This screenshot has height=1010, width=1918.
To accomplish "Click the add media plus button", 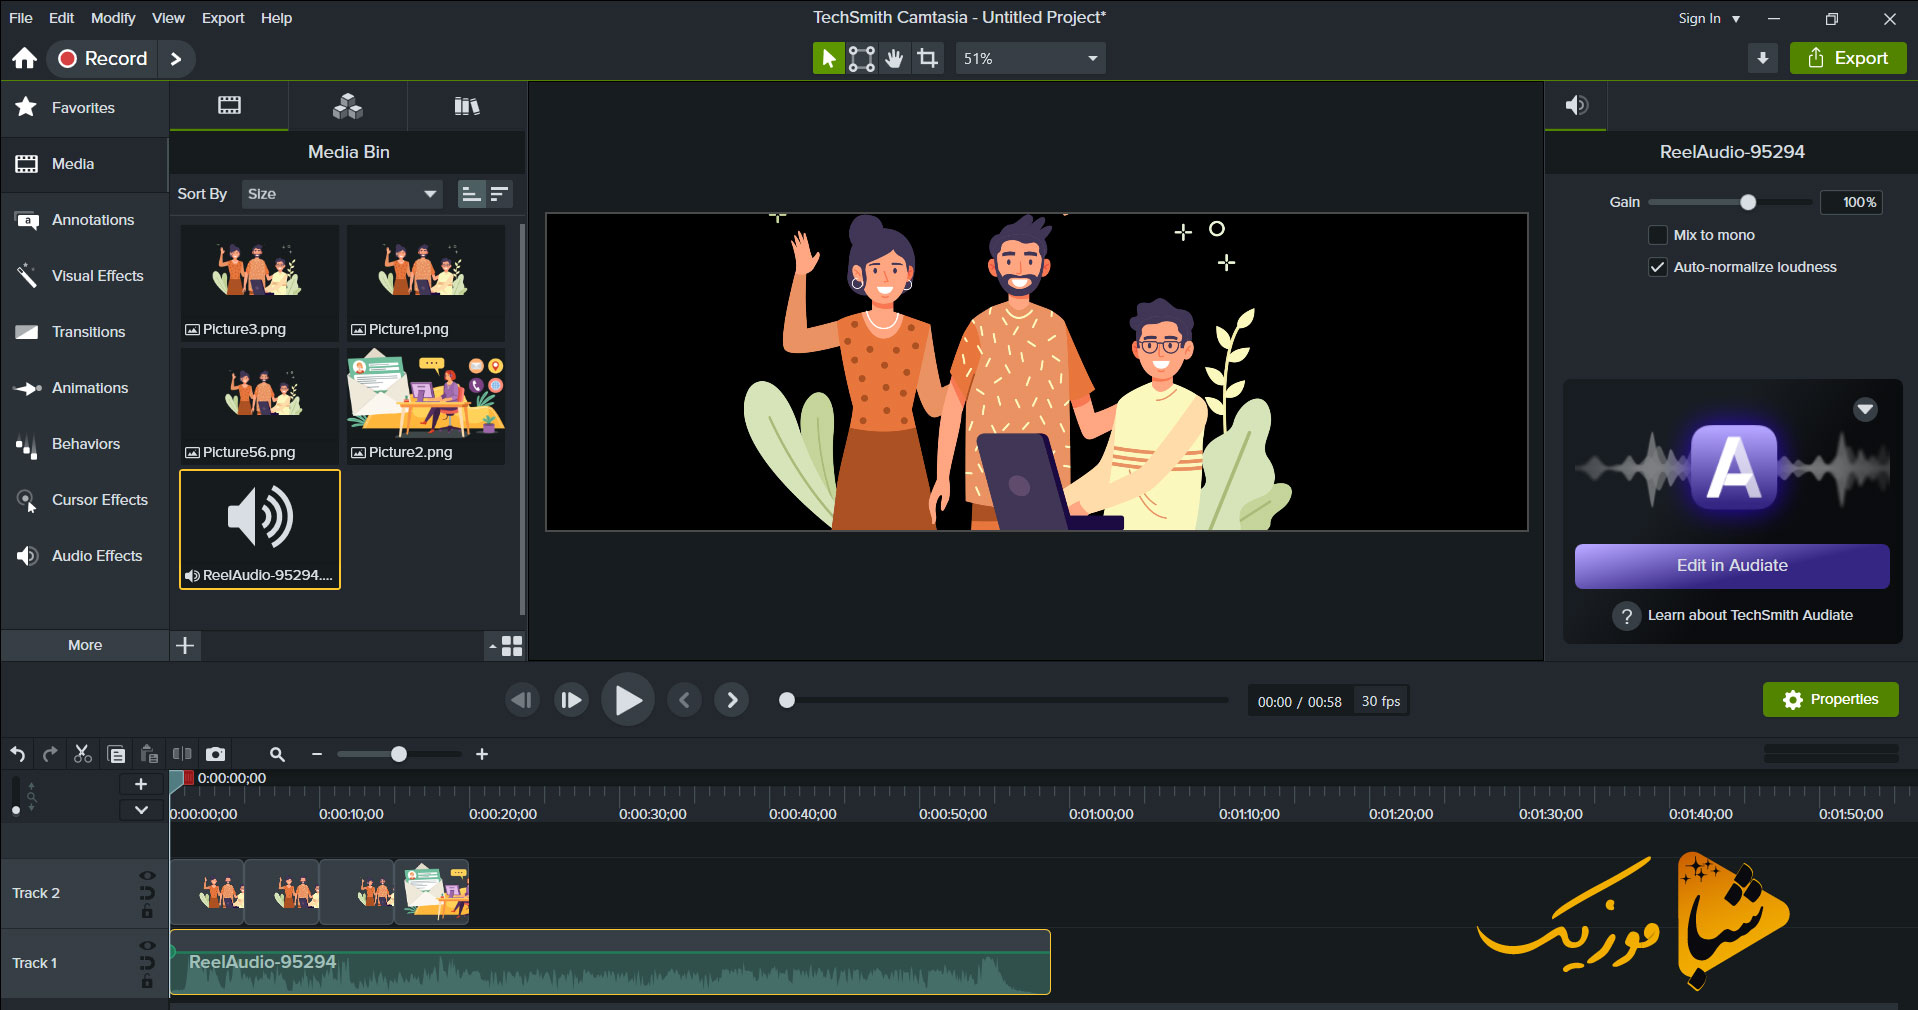I will tap(185, 645).
